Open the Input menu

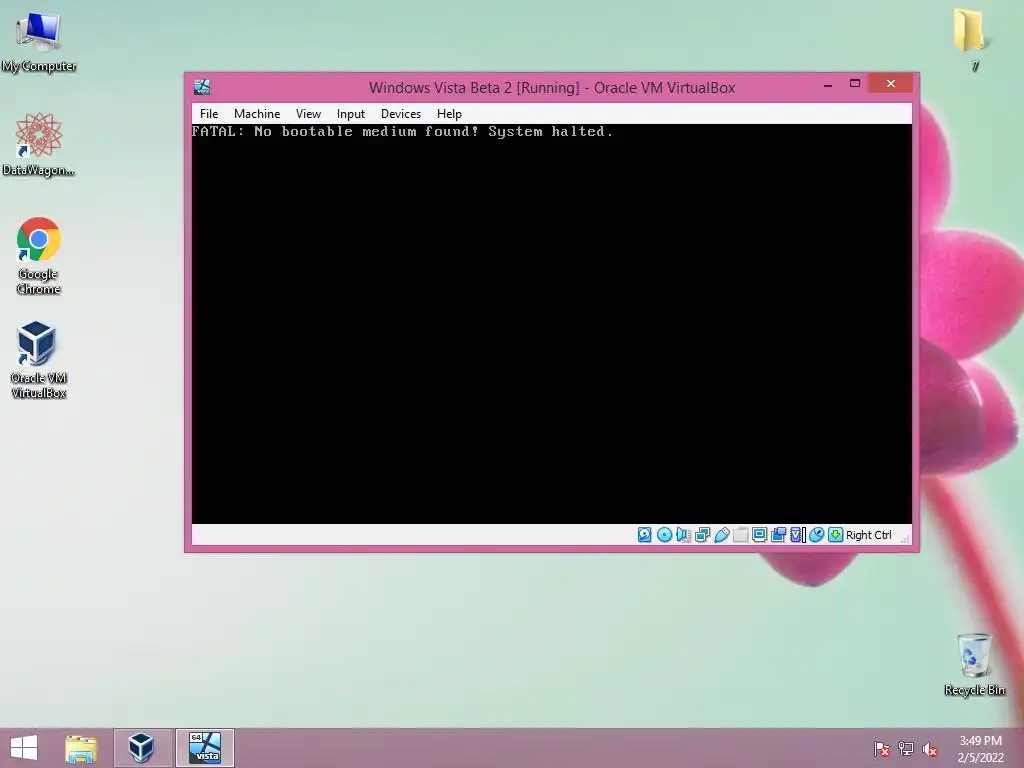(x=351, y=114)
